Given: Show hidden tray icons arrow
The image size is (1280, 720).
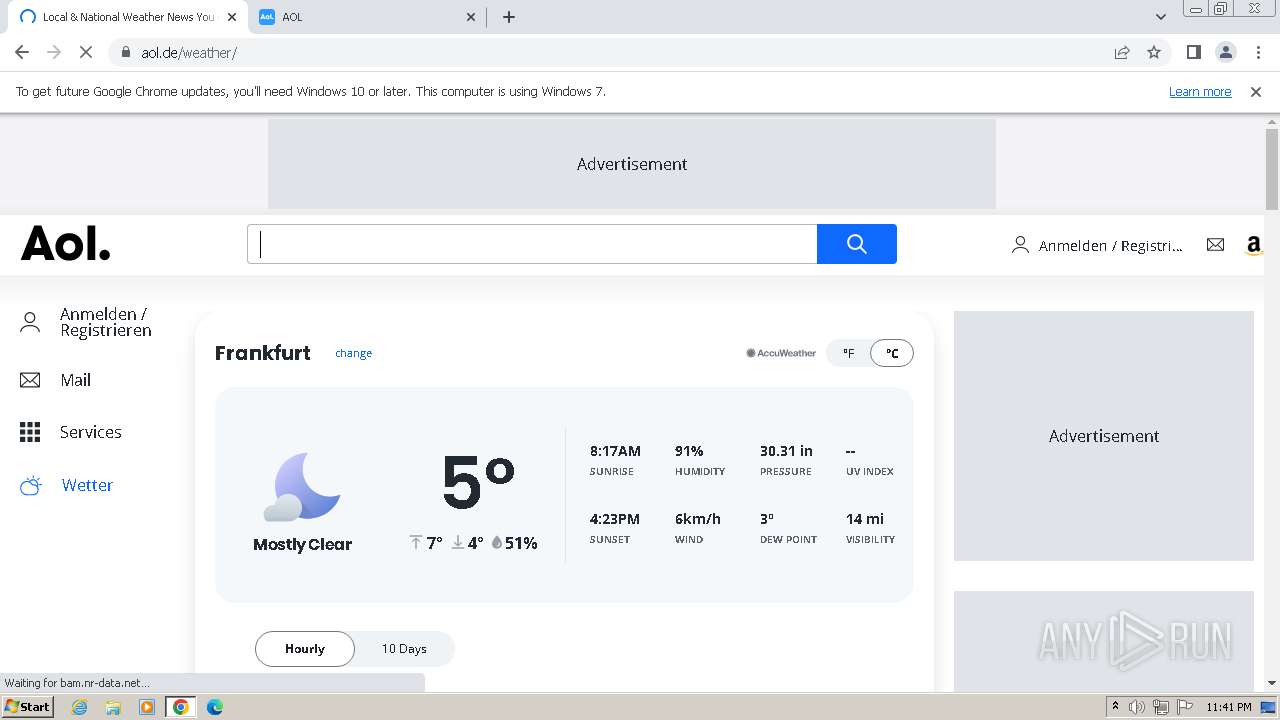Looking at the screenshot, I should click(x=1115, y=707).
